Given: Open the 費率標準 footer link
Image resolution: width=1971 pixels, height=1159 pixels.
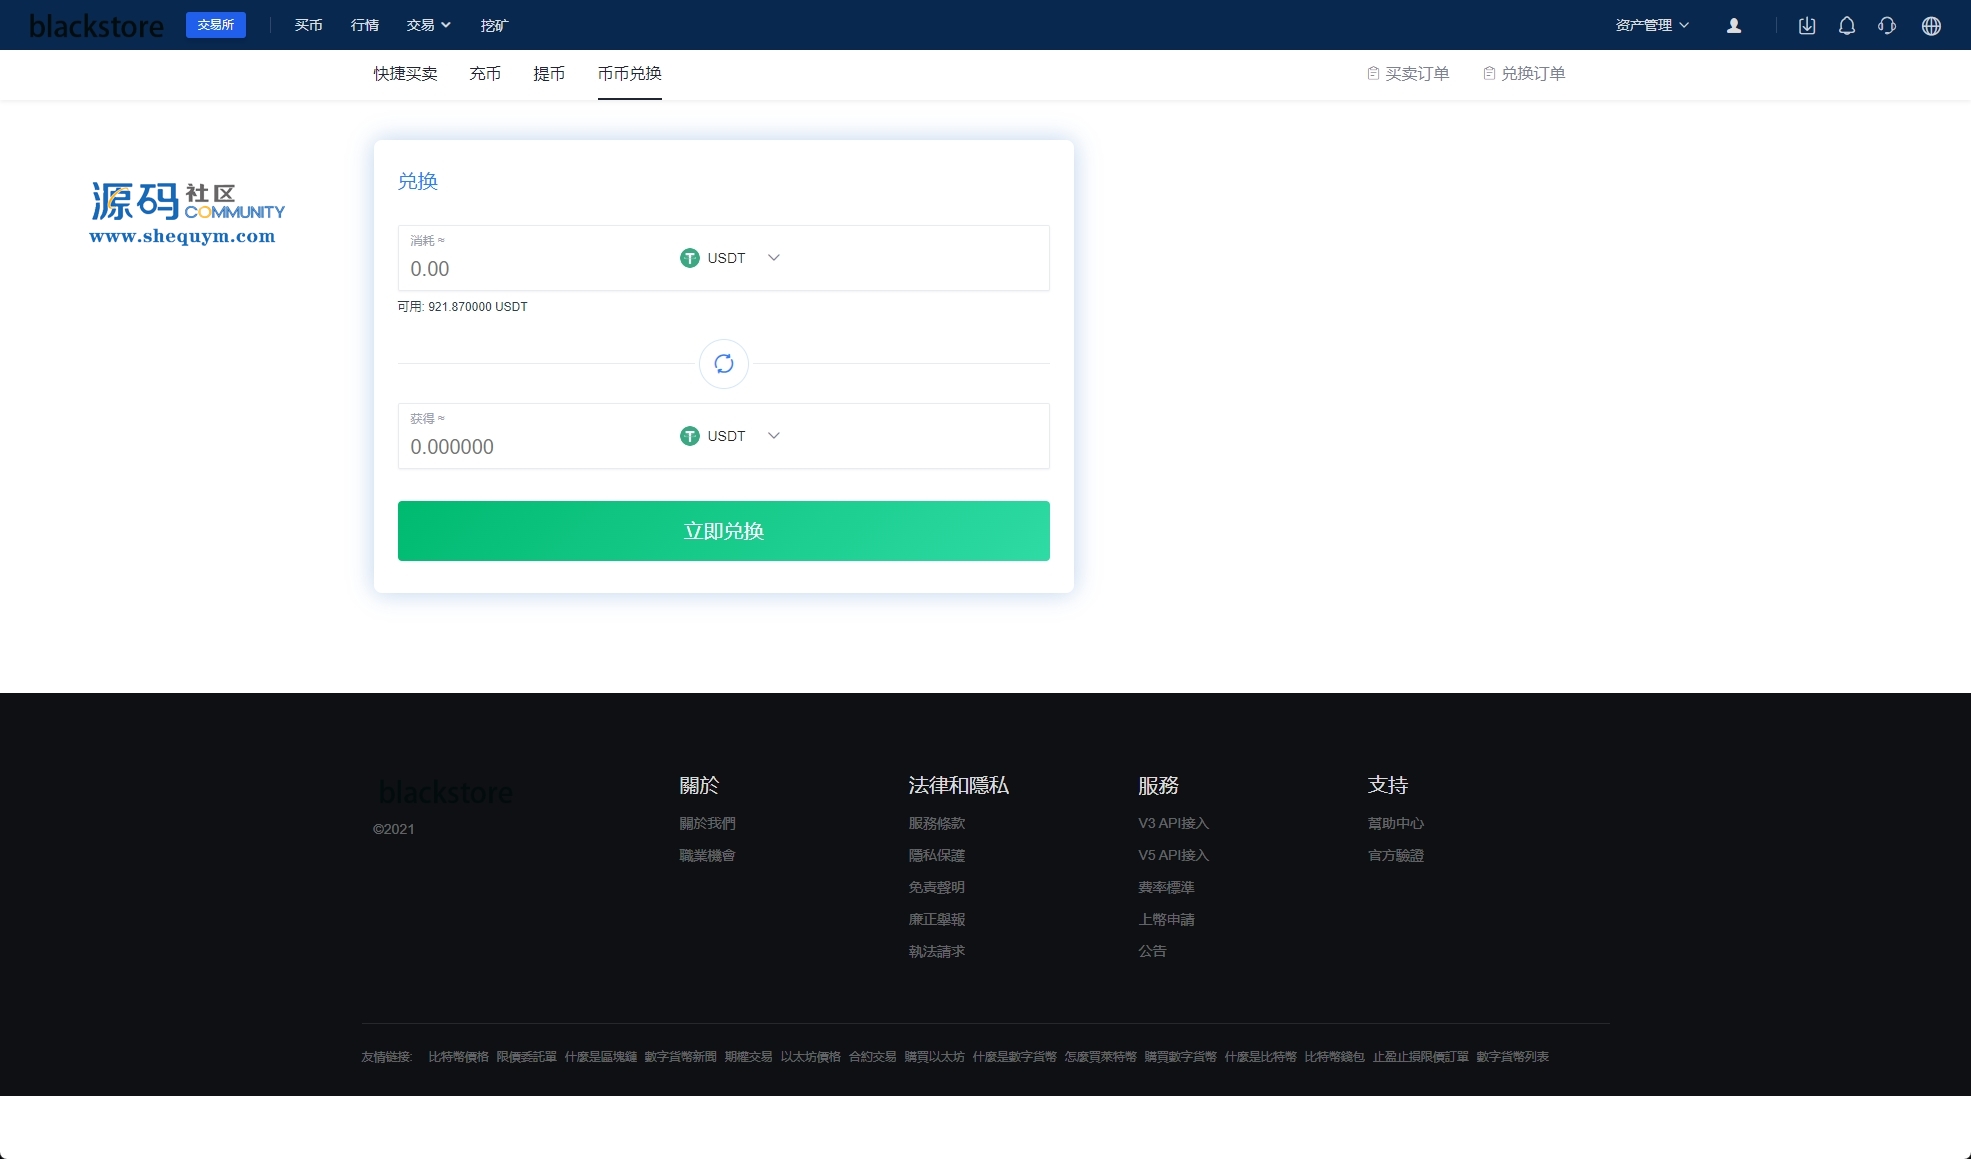Looking at the screenshot, I should coord(1166,887).
